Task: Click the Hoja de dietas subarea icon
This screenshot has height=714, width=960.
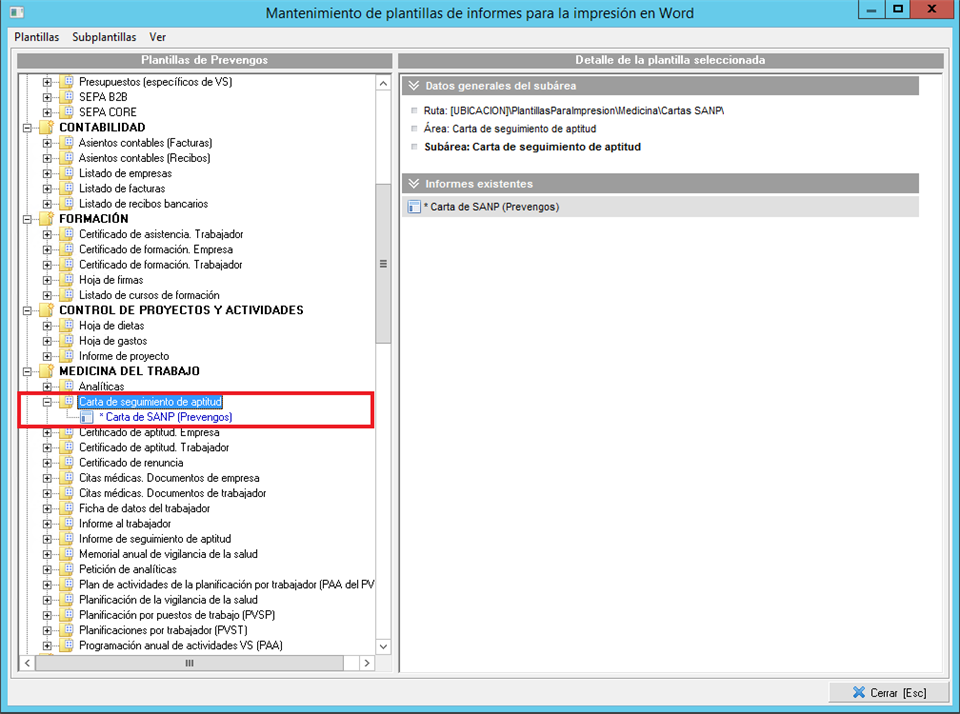Action: coord(66,326)
